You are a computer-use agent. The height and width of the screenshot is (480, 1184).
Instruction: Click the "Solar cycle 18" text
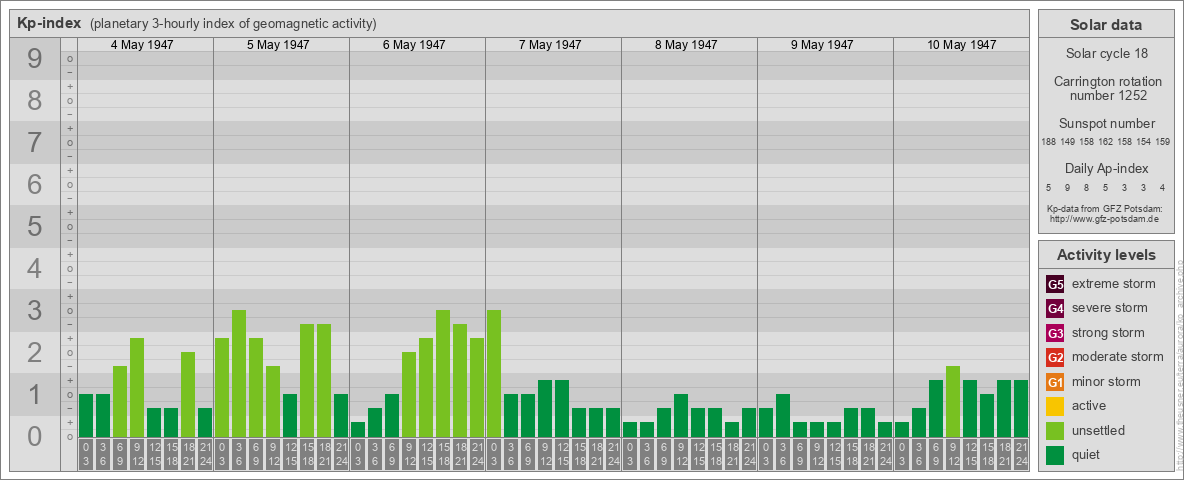[1106, 54]
